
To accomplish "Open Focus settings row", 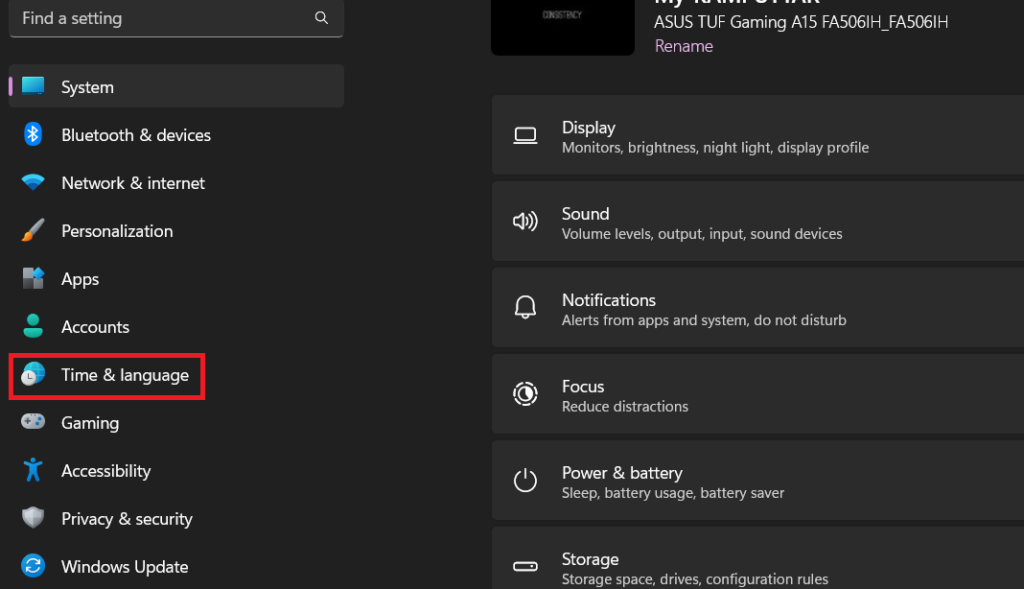I will 757,395.
